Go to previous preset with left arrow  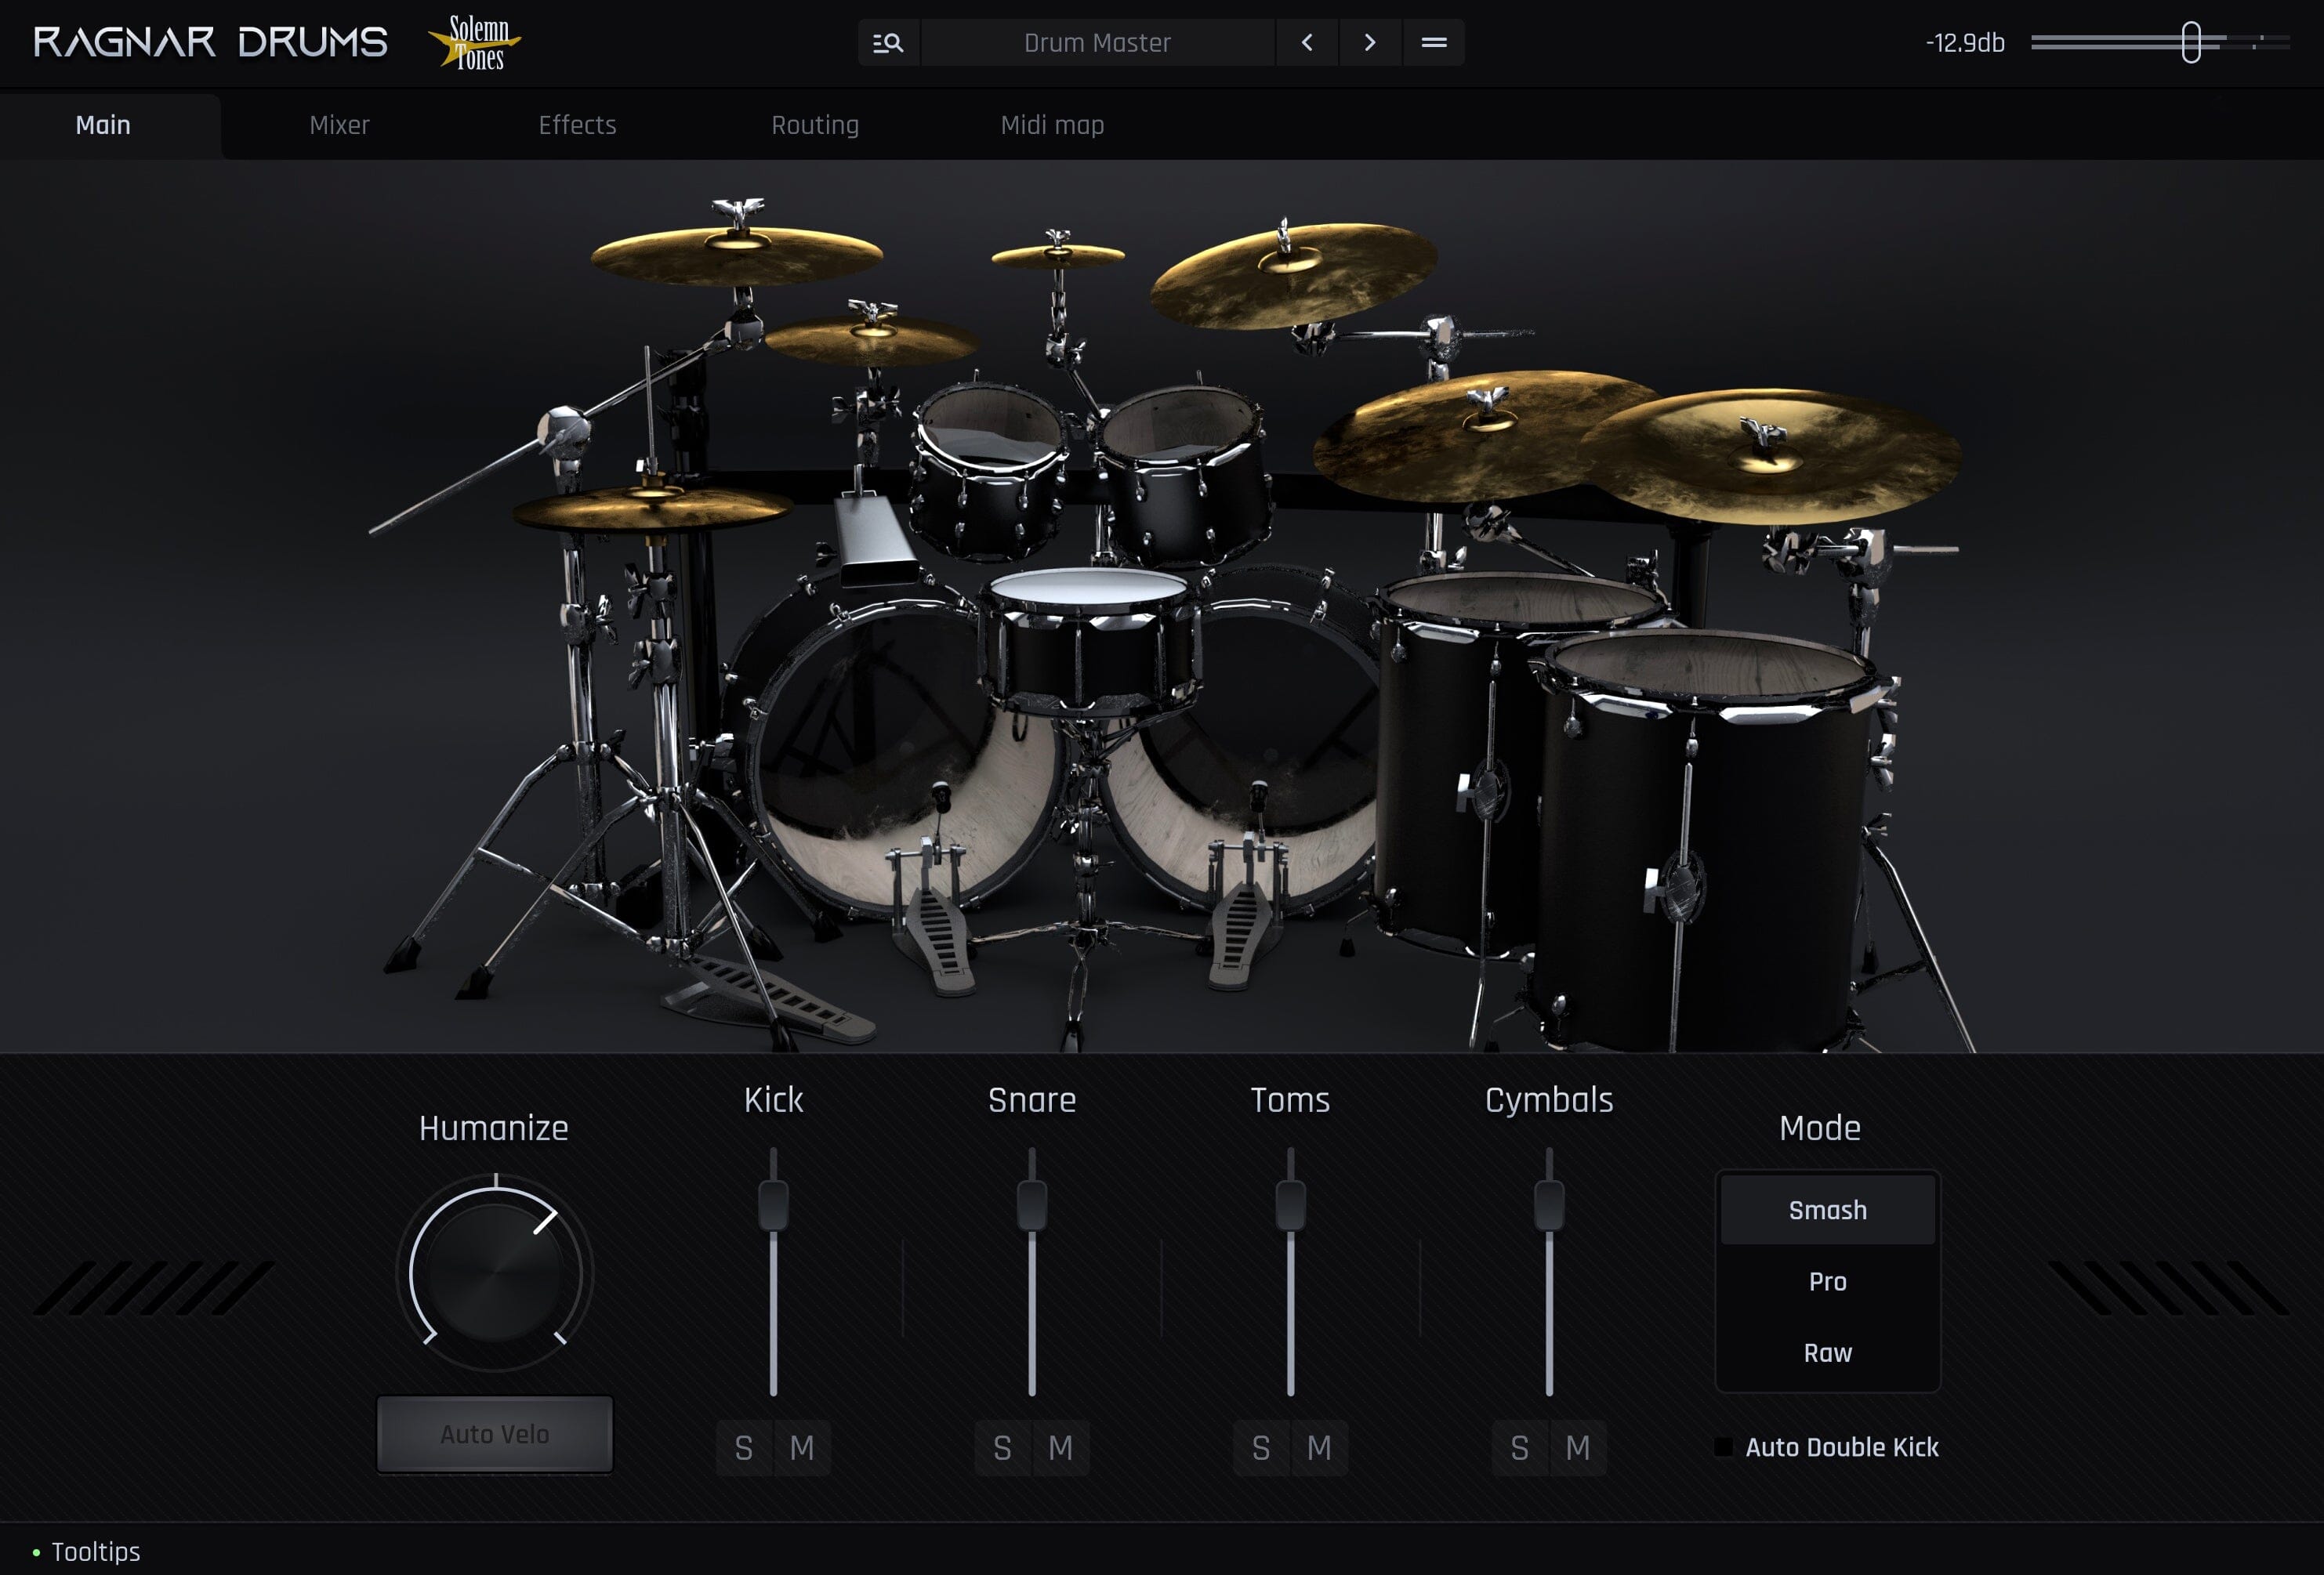[1307, 43]
